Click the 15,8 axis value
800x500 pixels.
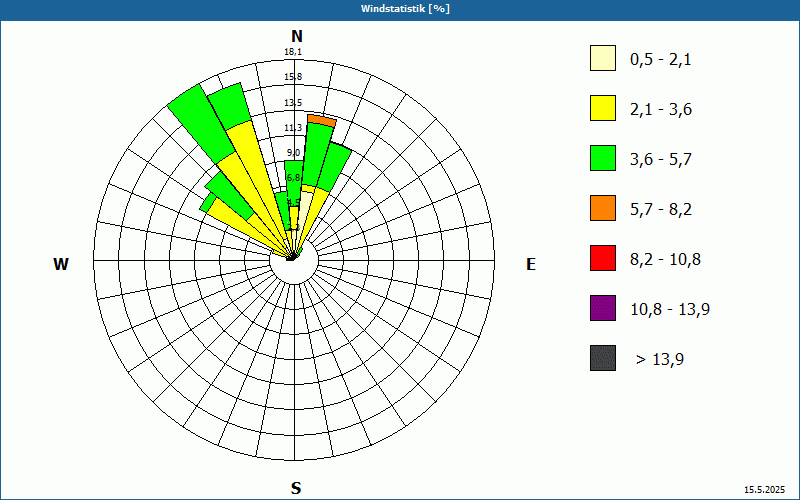coord(293,77)
